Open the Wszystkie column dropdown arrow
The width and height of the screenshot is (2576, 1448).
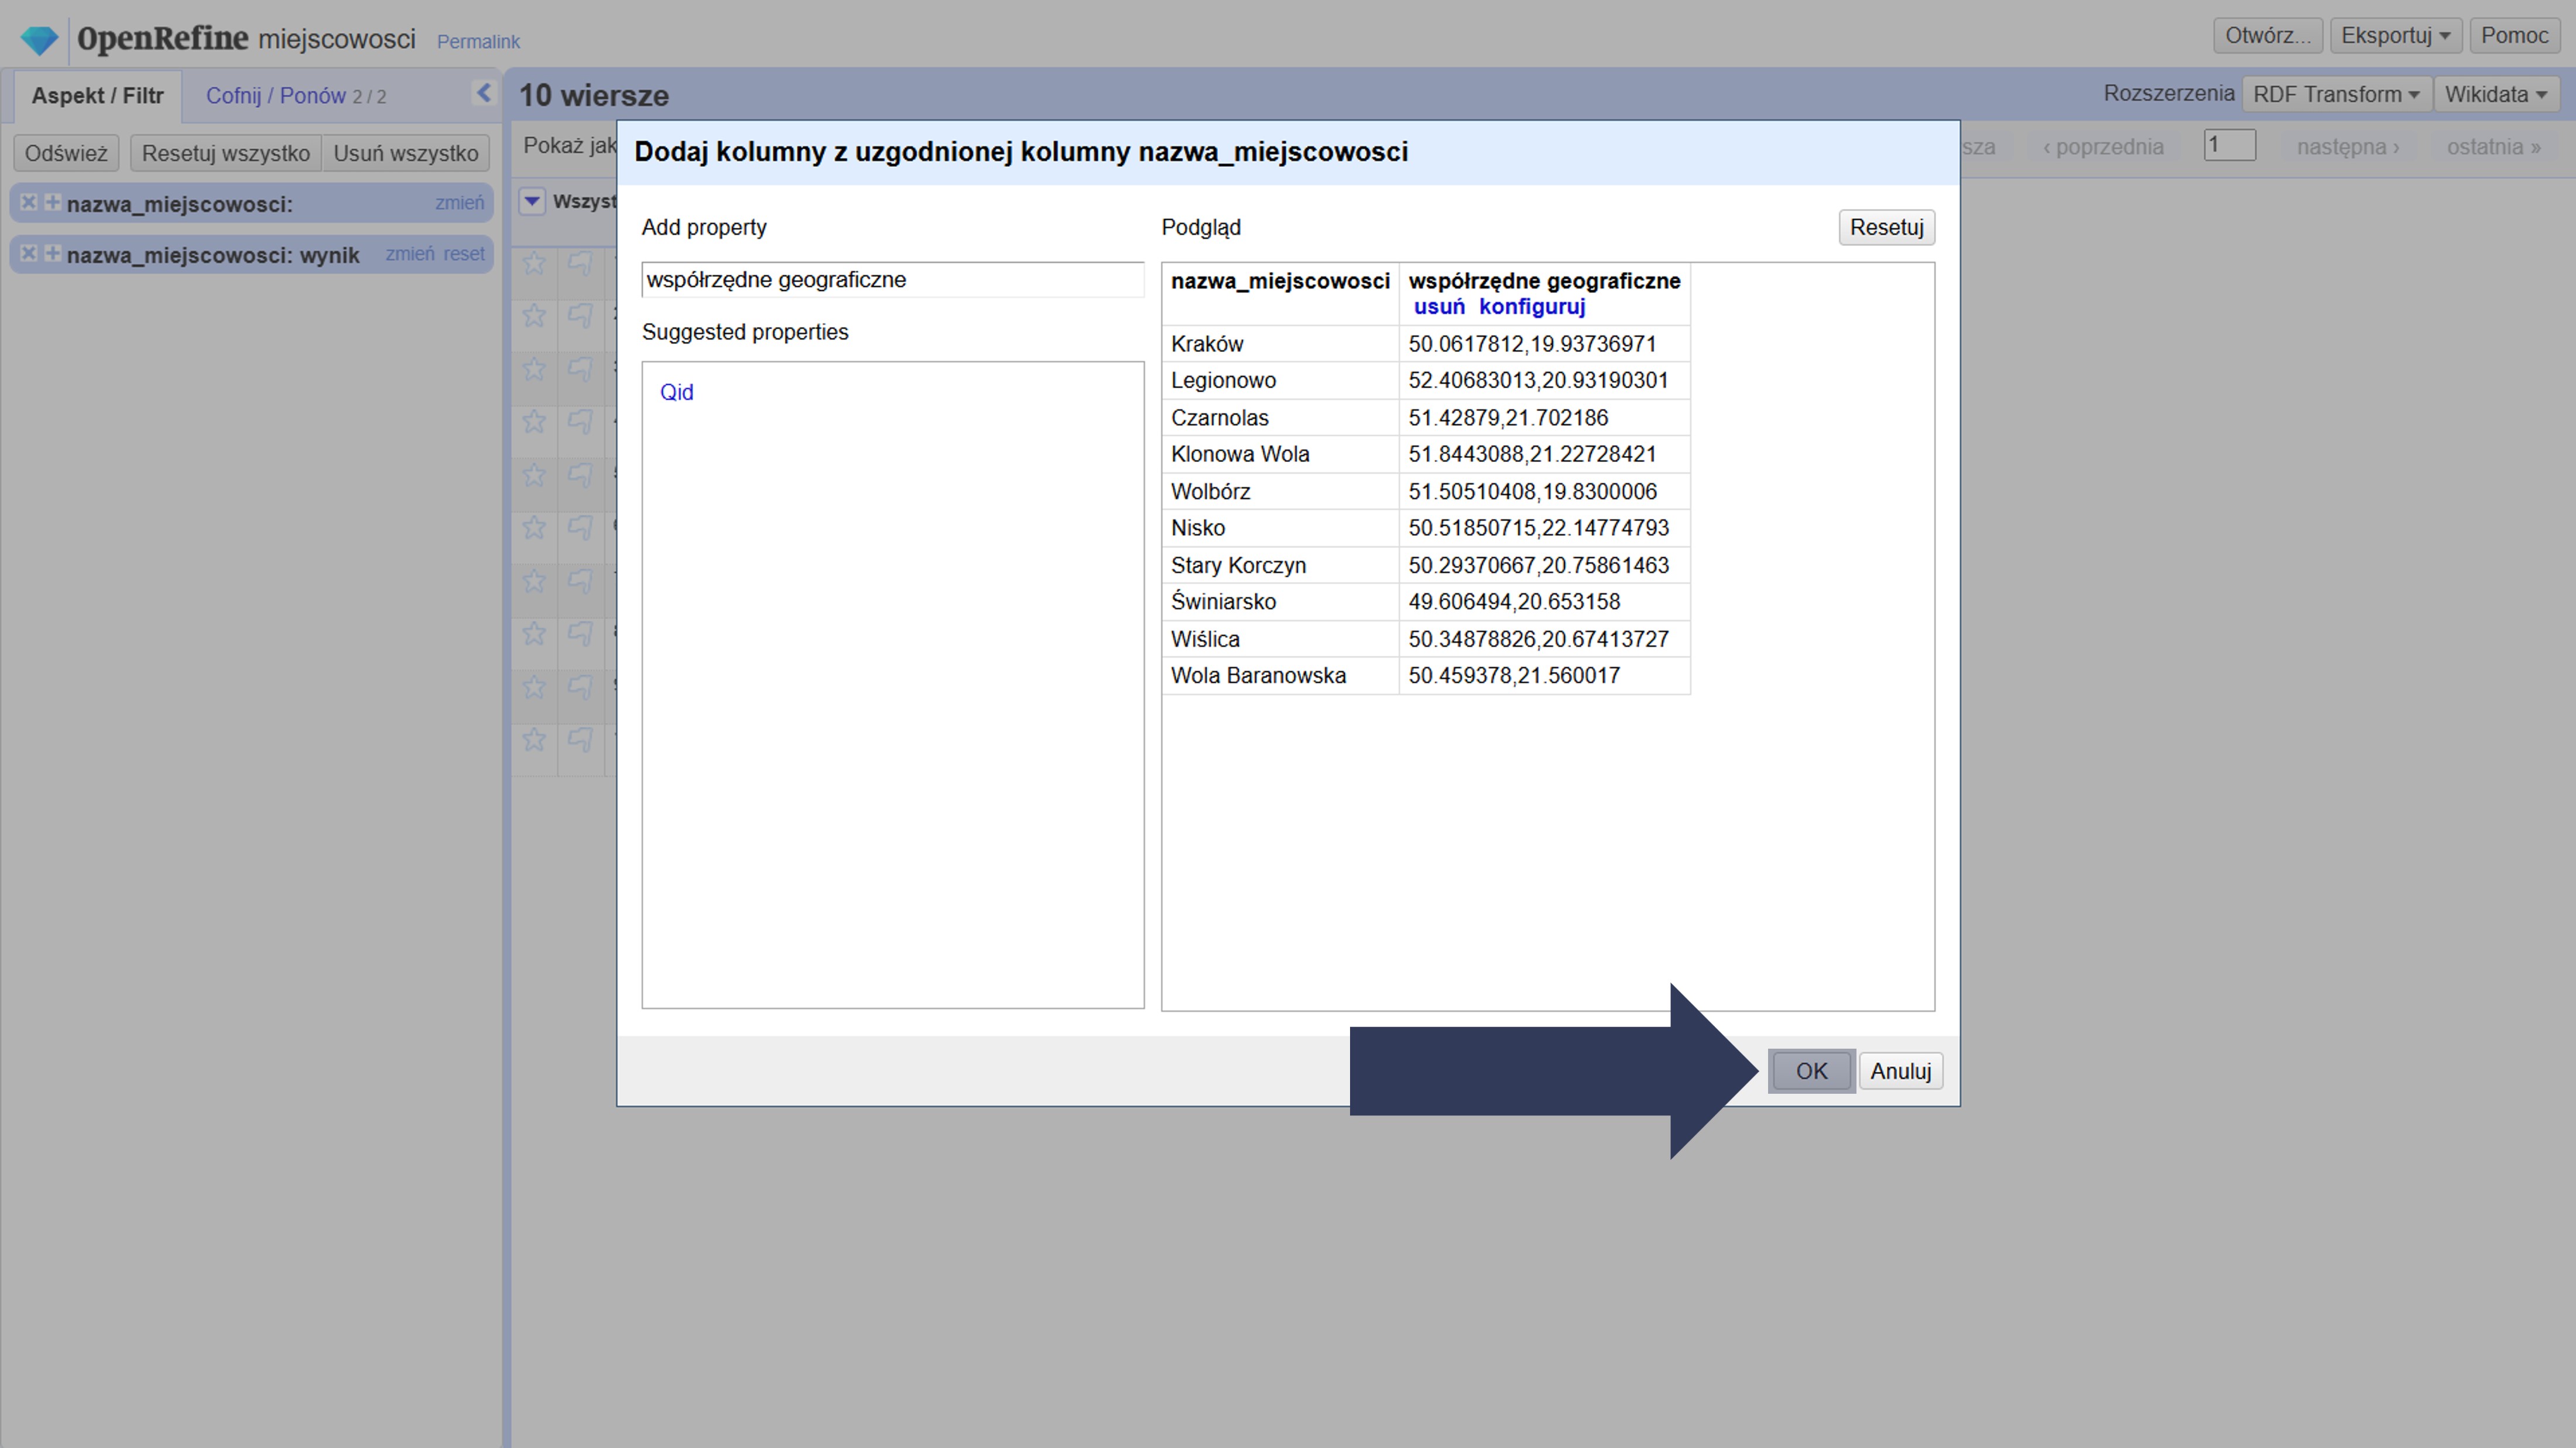pyautogui.click(x=532, y=201)
